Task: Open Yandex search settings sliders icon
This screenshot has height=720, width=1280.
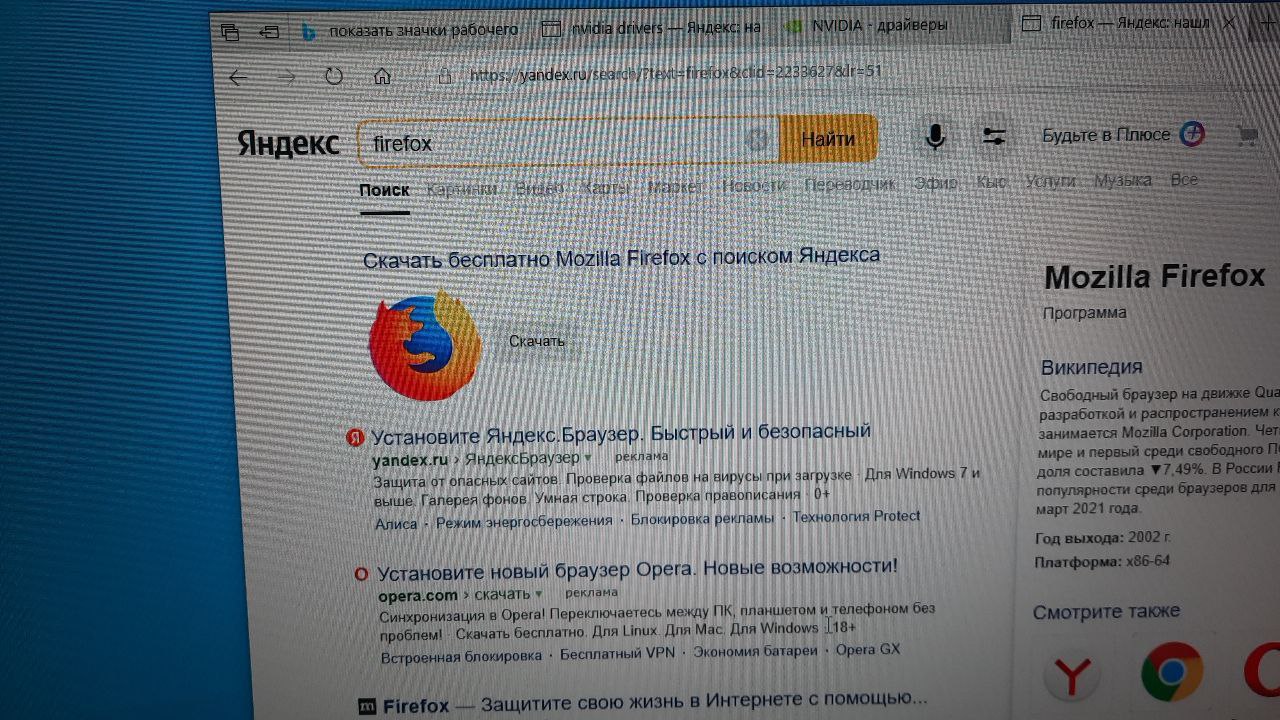Action: (994, 136)
